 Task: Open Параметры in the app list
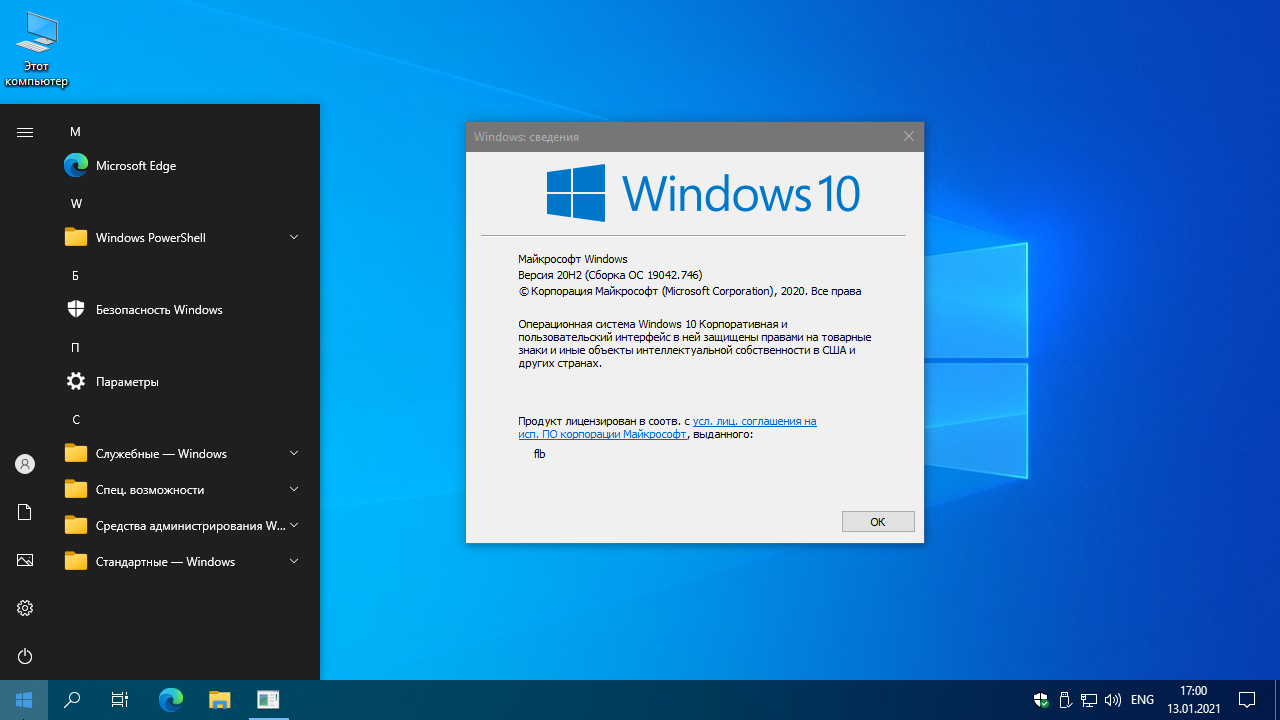click(x=127, y=382)
